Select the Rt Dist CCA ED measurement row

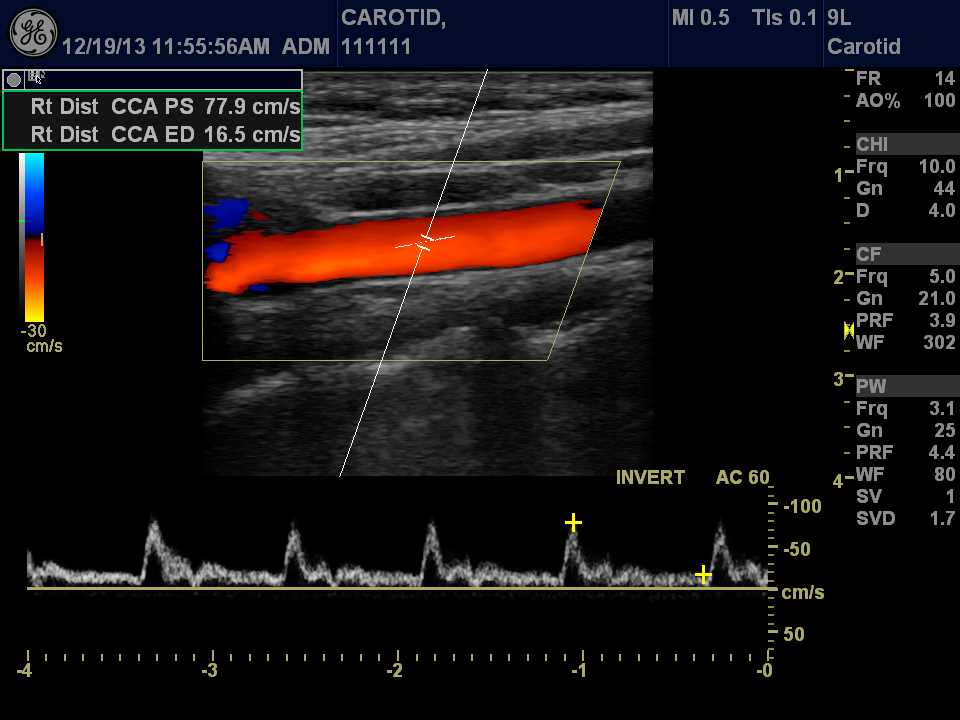tap(164, 134)
